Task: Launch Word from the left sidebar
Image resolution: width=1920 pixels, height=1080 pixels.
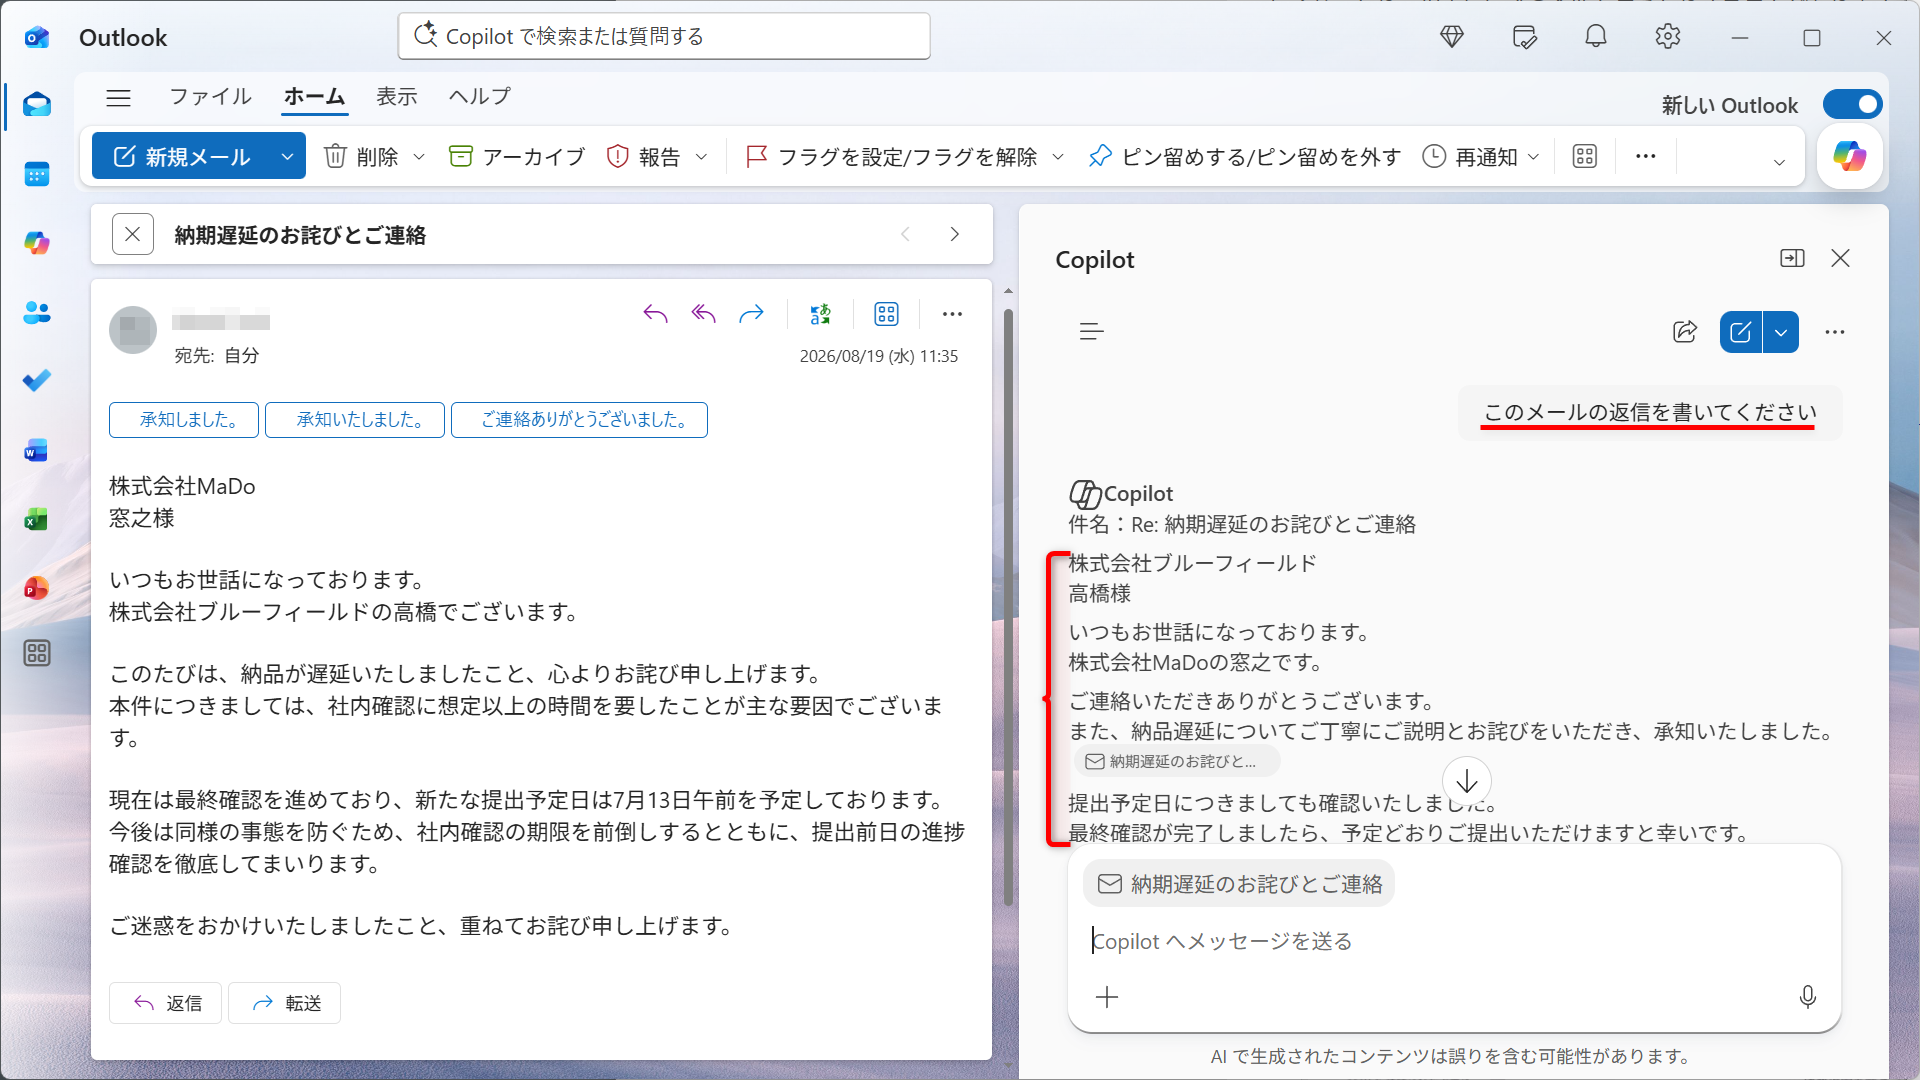Action: point(37,450)
